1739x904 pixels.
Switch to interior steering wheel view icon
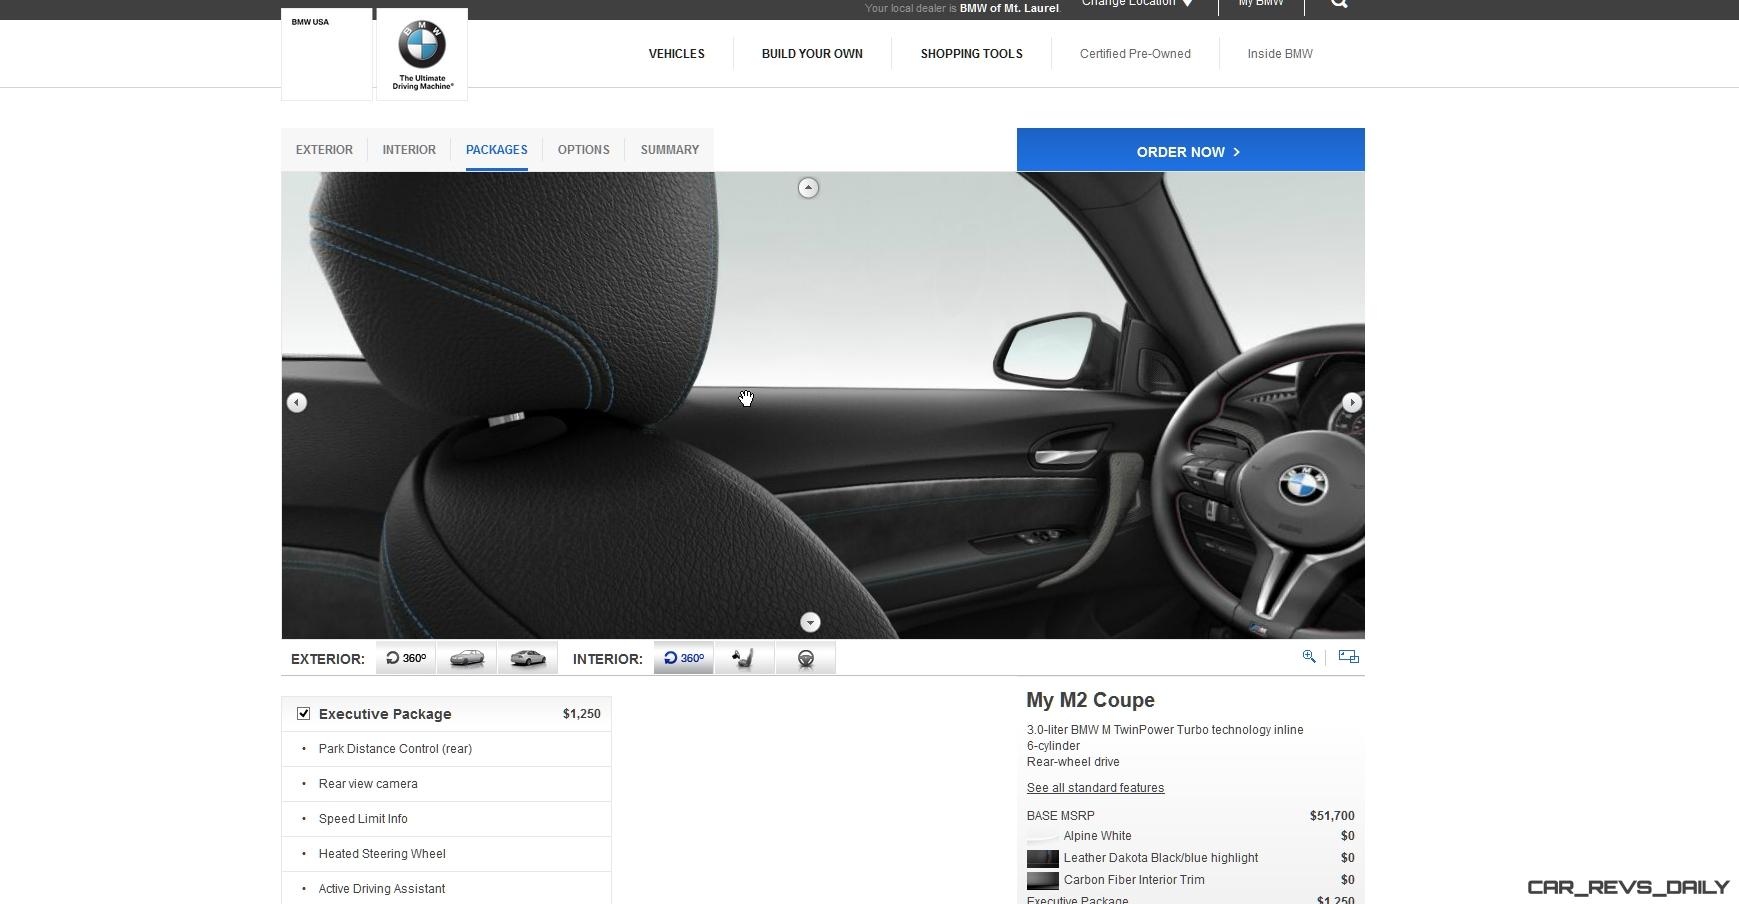(x=806, y=658)
